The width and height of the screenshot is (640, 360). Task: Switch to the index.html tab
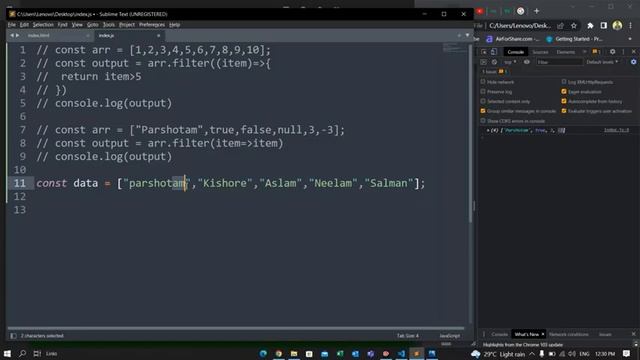coord(39,36)
